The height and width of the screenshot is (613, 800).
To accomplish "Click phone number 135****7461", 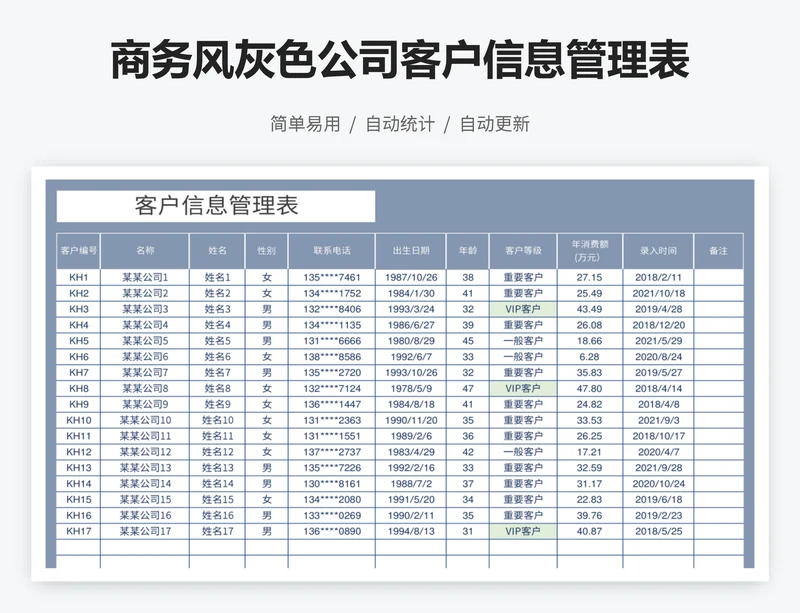I will 332,278.
